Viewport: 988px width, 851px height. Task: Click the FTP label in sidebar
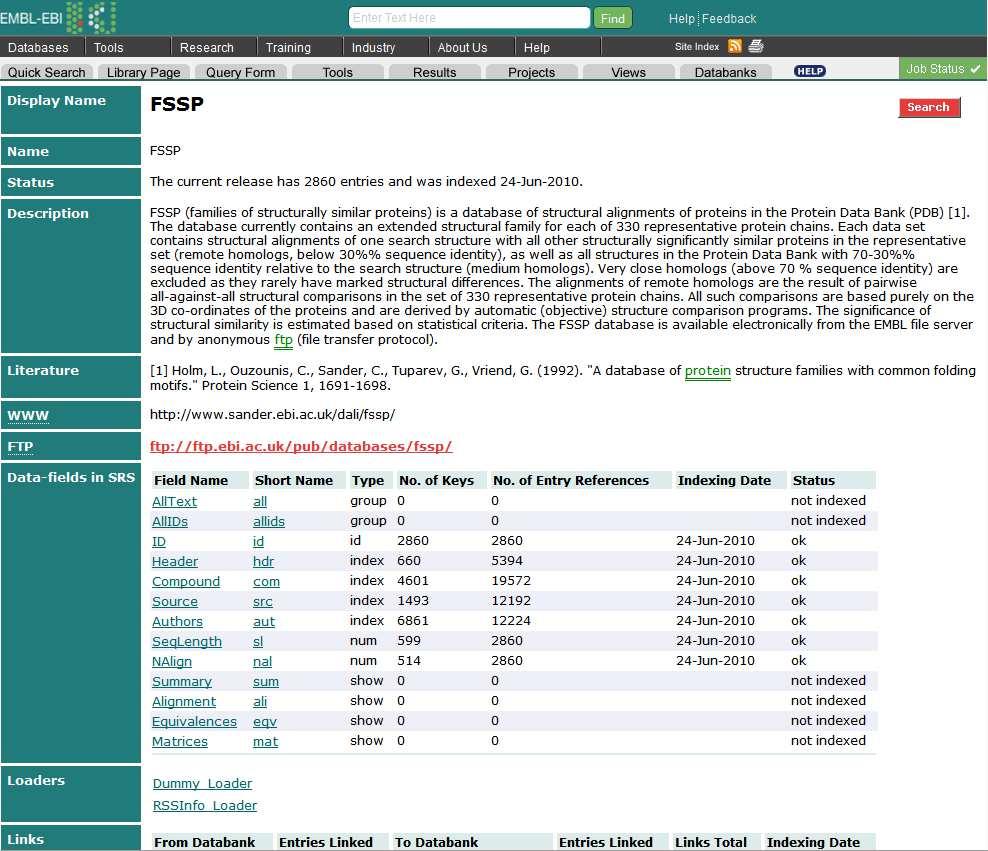(20, 447)
